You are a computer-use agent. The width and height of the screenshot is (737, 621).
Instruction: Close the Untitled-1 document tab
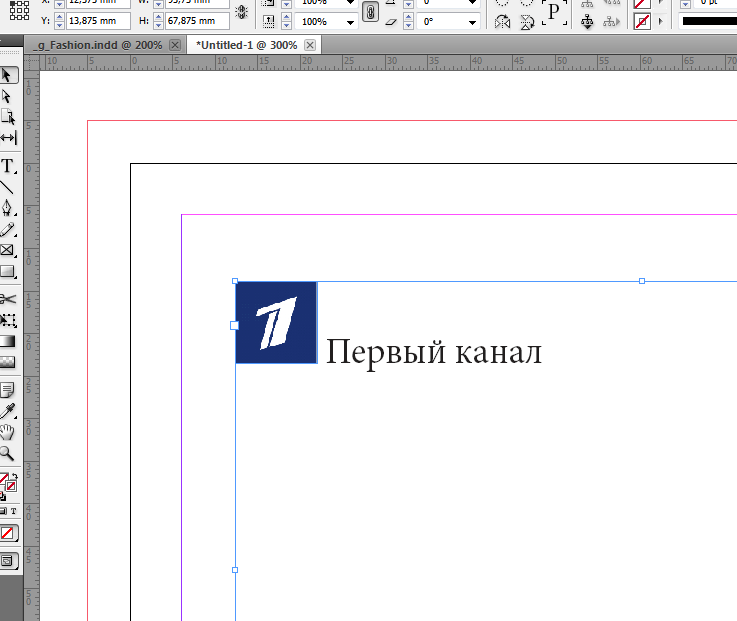point(310,45)
